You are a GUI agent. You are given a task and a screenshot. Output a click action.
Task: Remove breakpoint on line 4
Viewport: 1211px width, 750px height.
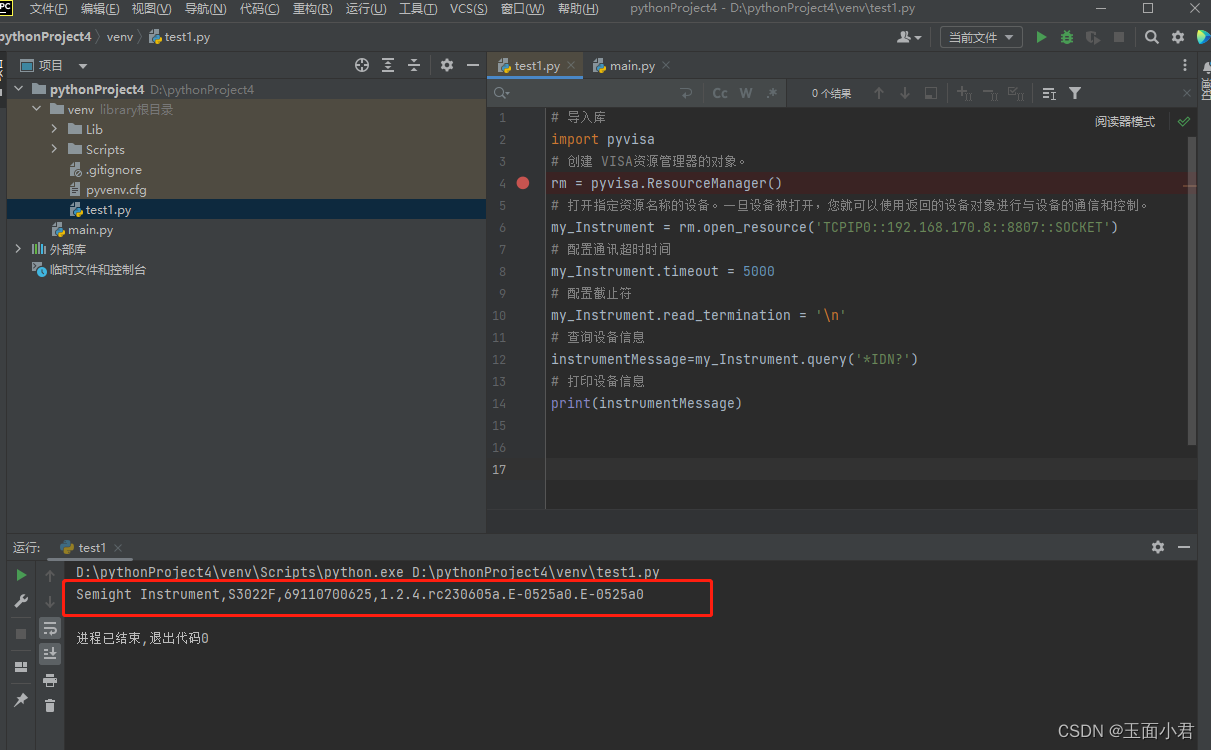(x=523, y=183)
